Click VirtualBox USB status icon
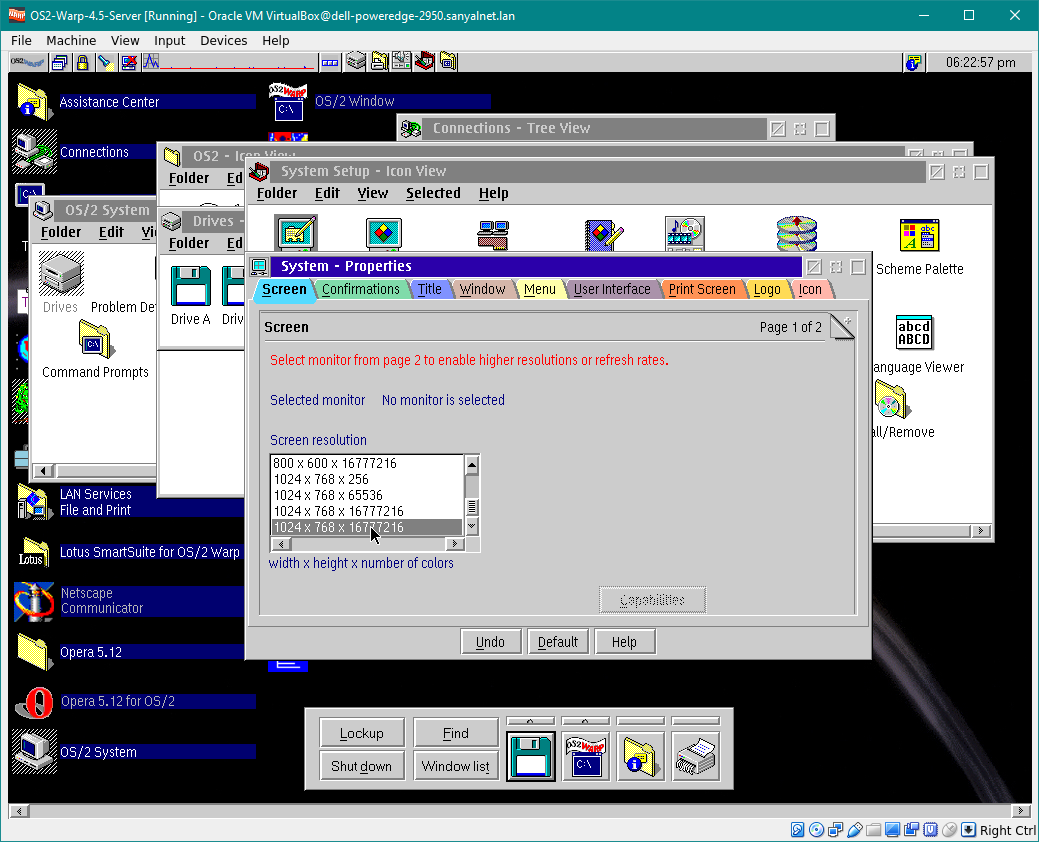The width and height of the screenshot is (1039, 842). [x=855, y=829]
